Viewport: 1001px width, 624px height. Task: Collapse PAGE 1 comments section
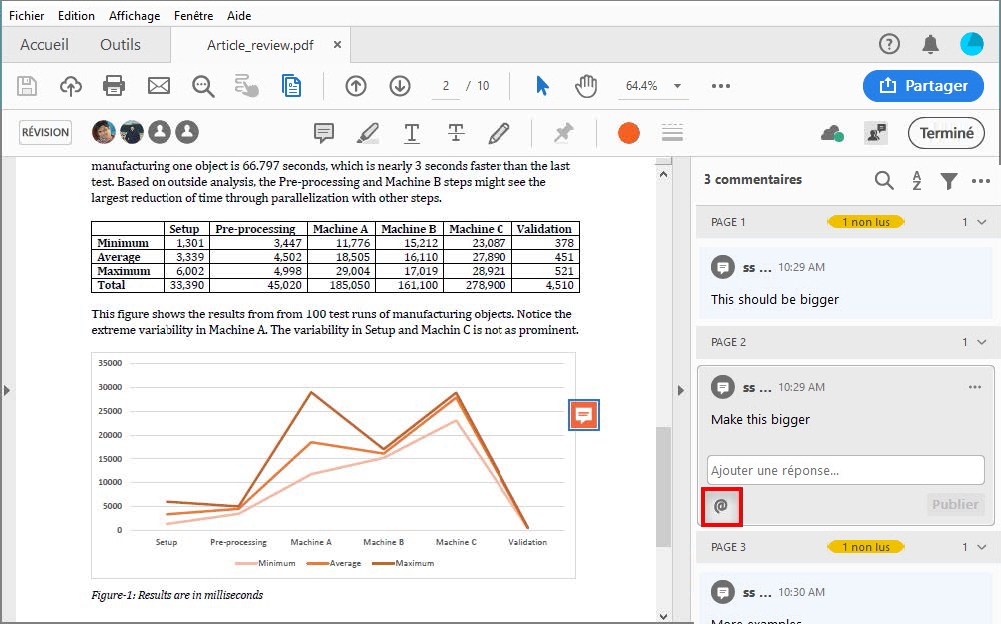coord(981,222)
